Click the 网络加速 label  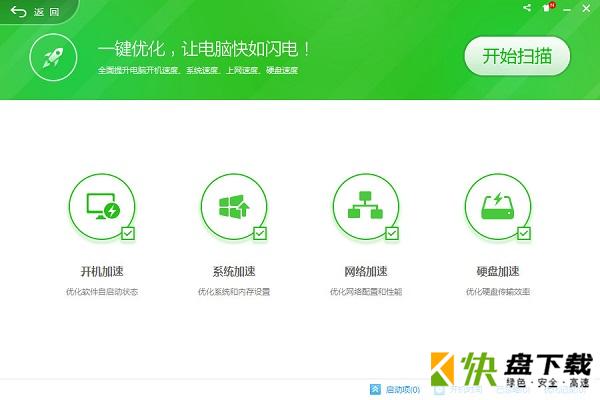(366, 271)
